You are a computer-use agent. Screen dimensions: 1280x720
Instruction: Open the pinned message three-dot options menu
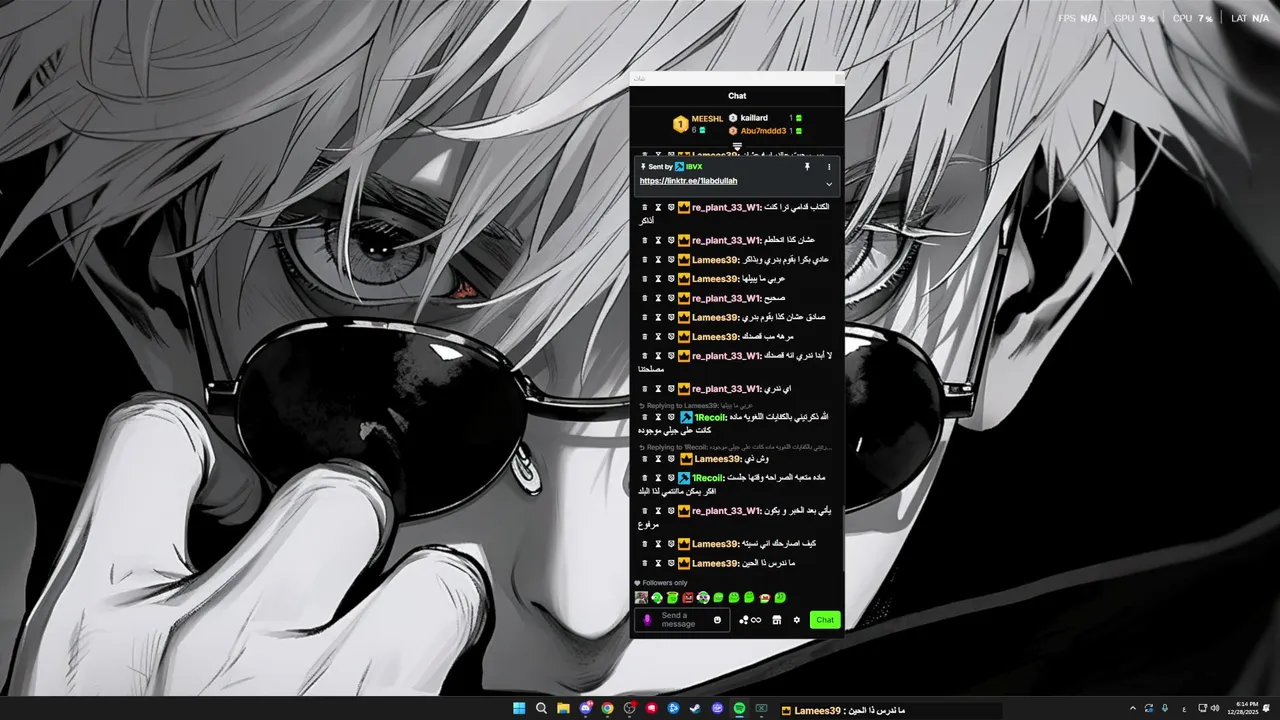(828, 167)
